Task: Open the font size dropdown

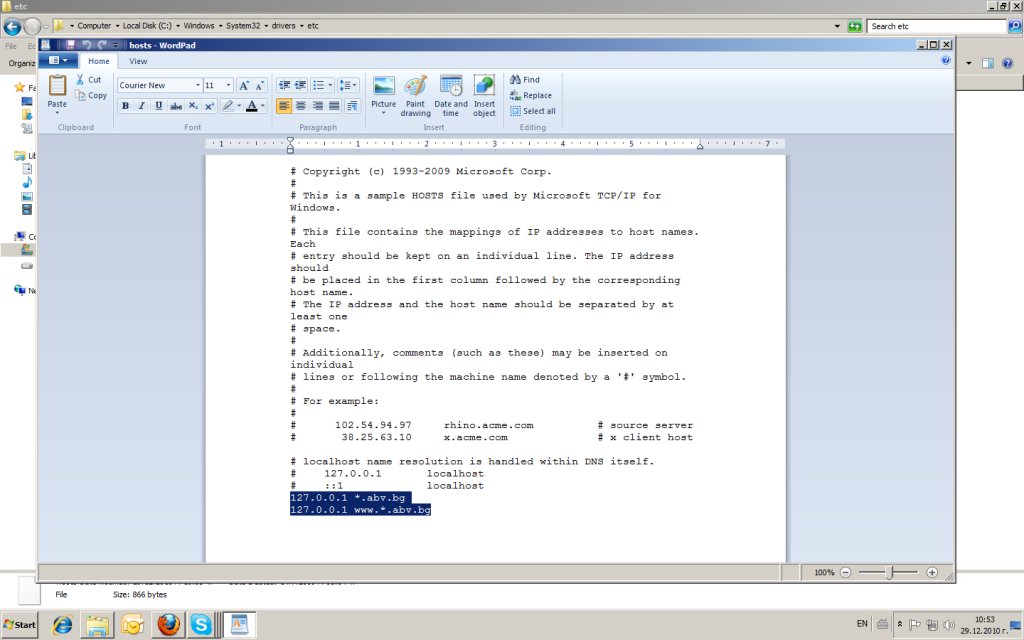Action: [229, 86]
